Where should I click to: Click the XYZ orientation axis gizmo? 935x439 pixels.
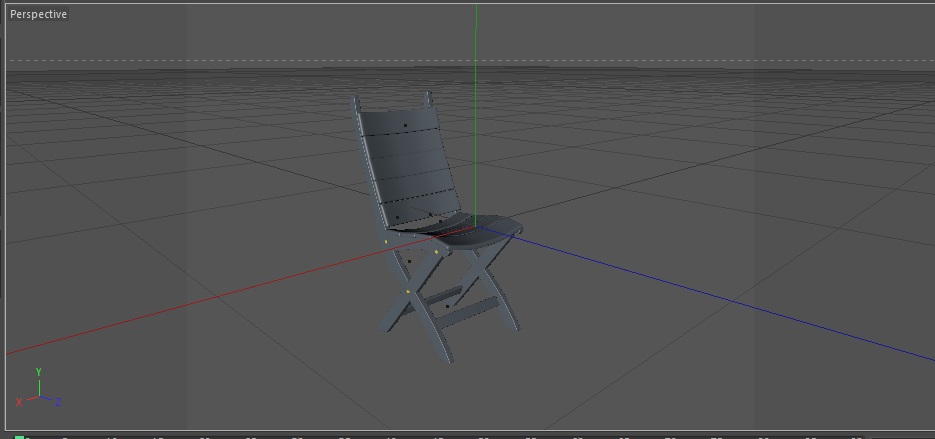38,388
